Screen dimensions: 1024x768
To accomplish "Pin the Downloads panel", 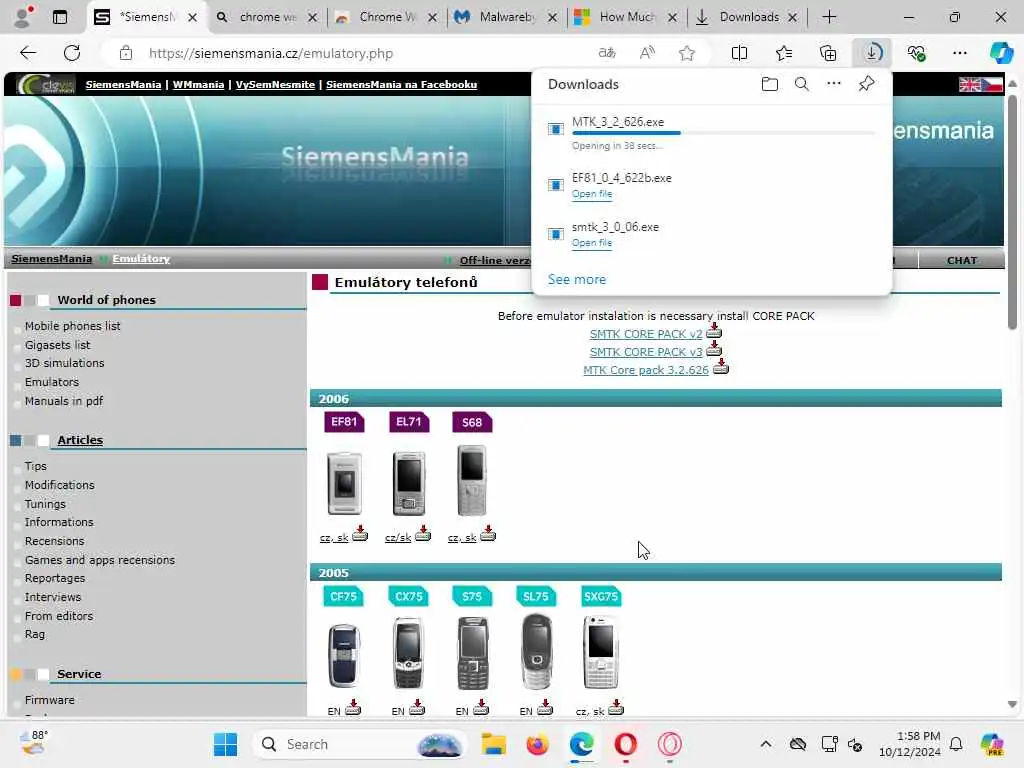I will (x=866, y=84).
